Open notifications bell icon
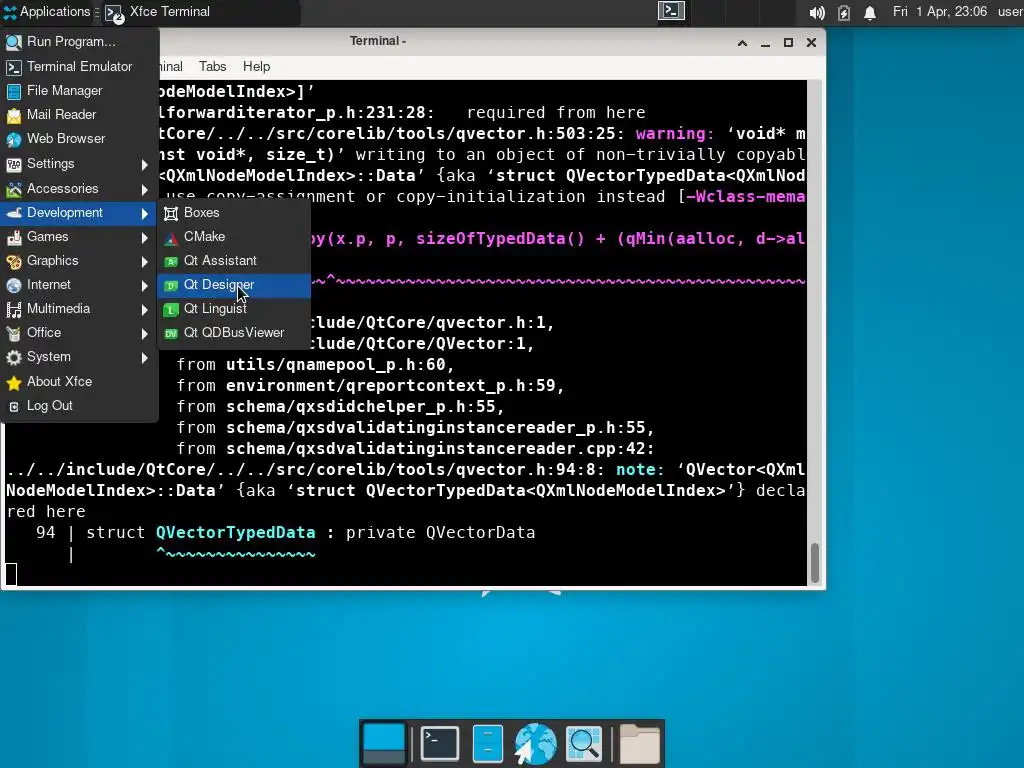 [870, 12]
